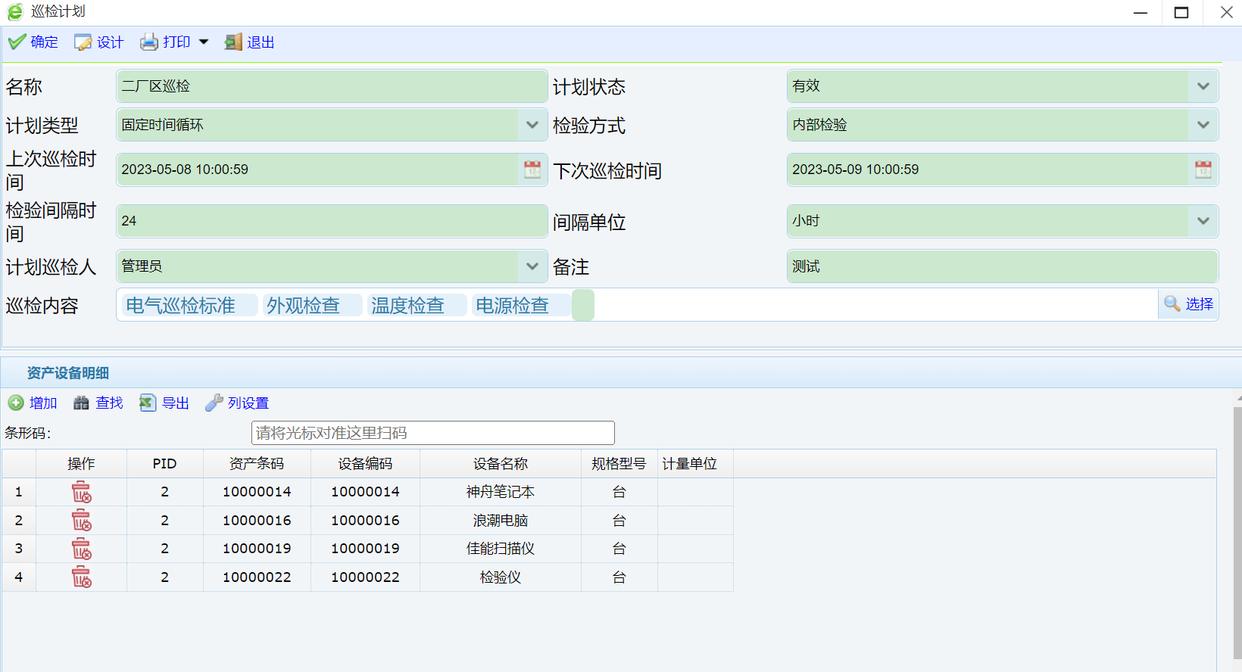Expand the 计划类型 dropdown
The width and height of the screenshot is (1242, 672).
click(x=532, y=125)
